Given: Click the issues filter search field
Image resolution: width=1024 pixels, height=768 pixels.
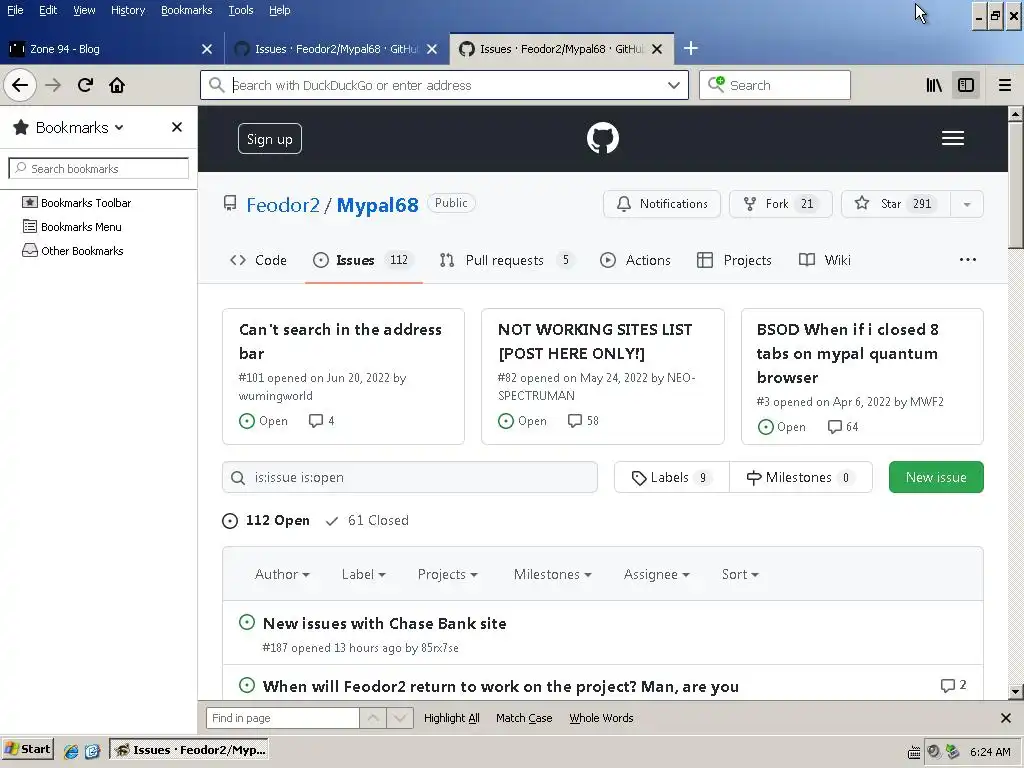Looking at the screenshot, I should click(410, 477).
